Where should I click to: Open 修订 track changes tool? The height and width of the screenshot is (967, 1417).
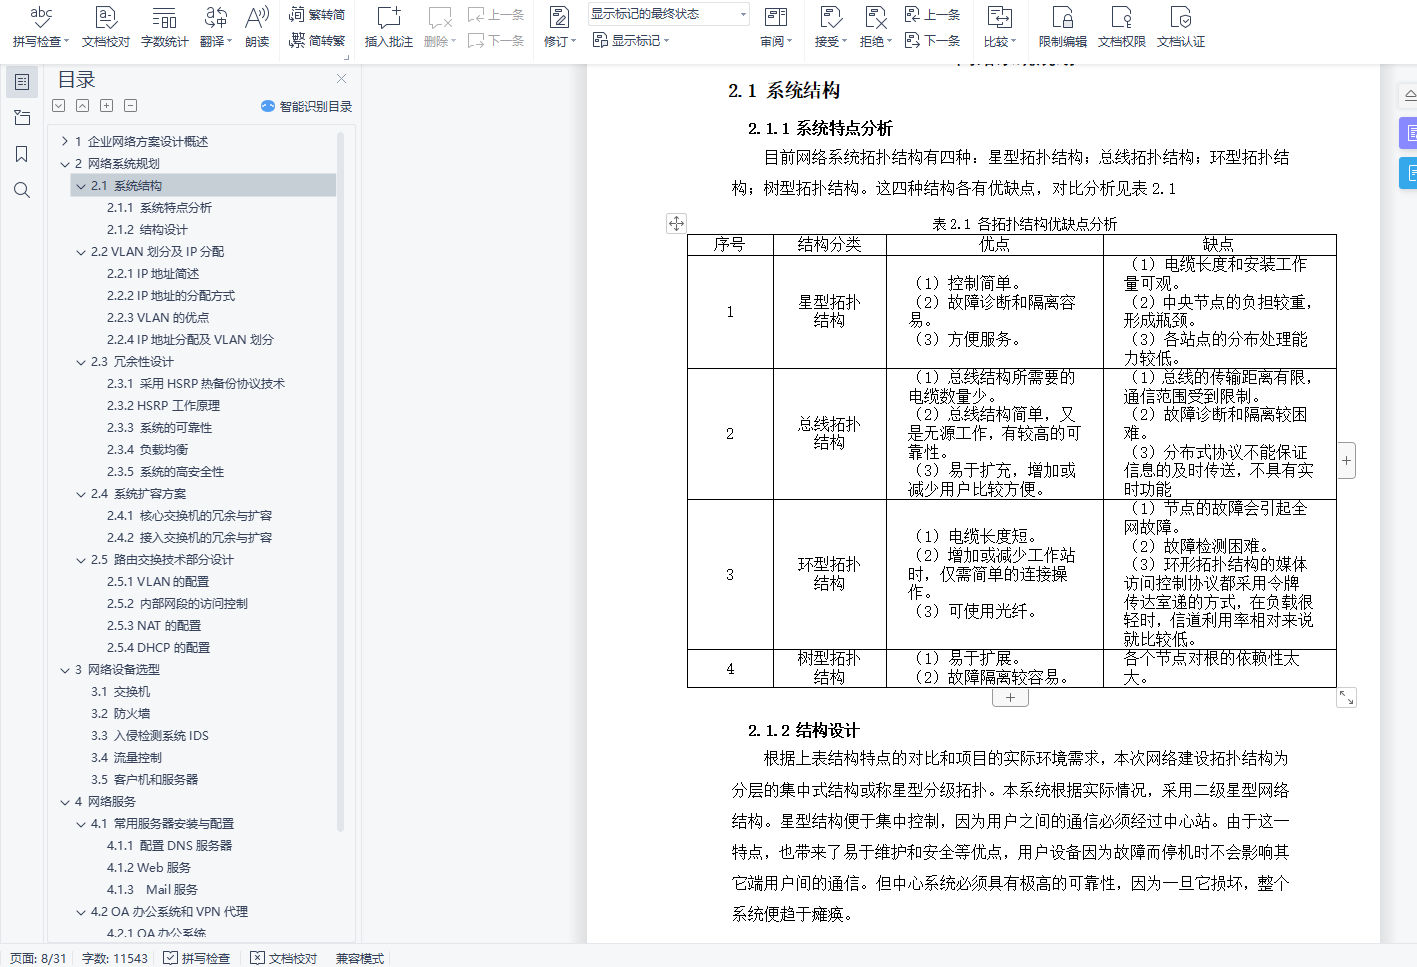pos(559,27)
